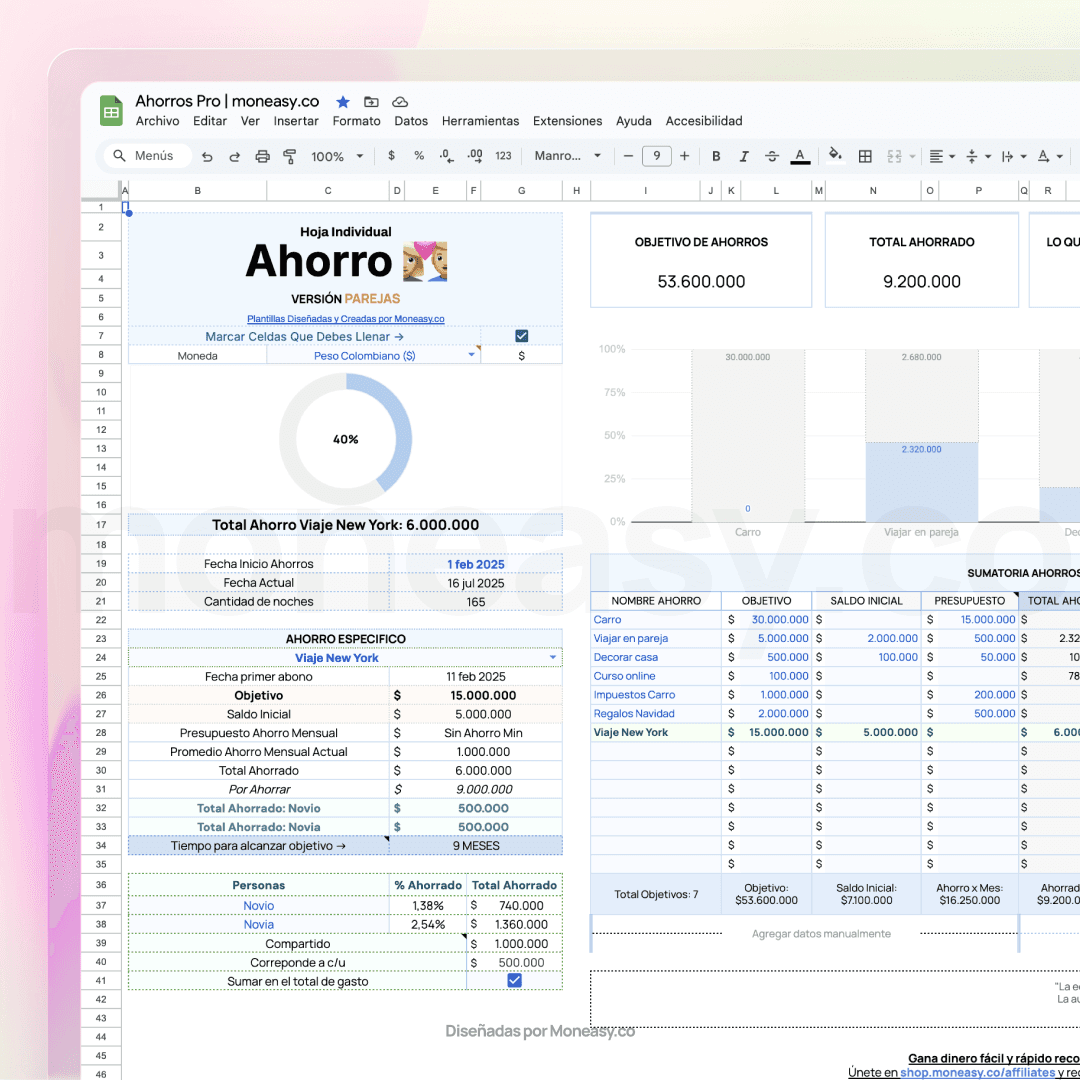Open the Herramientas menu
Viewport: 1080px width, 1080px height.
coord(480,121)
